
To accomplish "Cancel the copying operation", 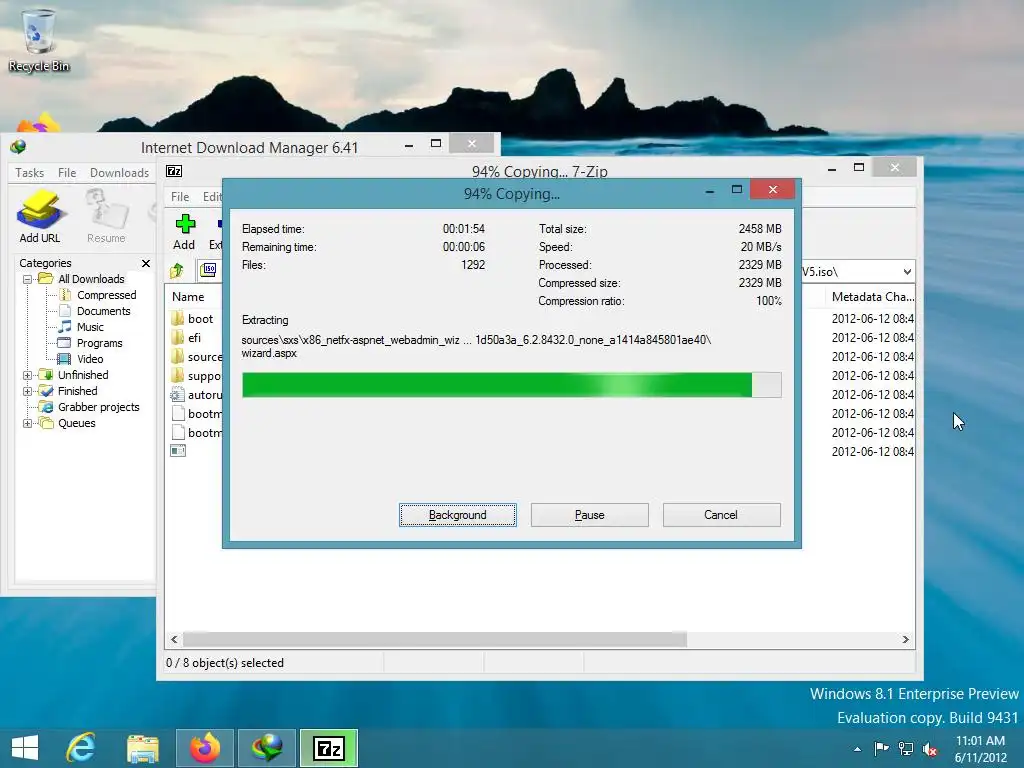I will point(722,515).
